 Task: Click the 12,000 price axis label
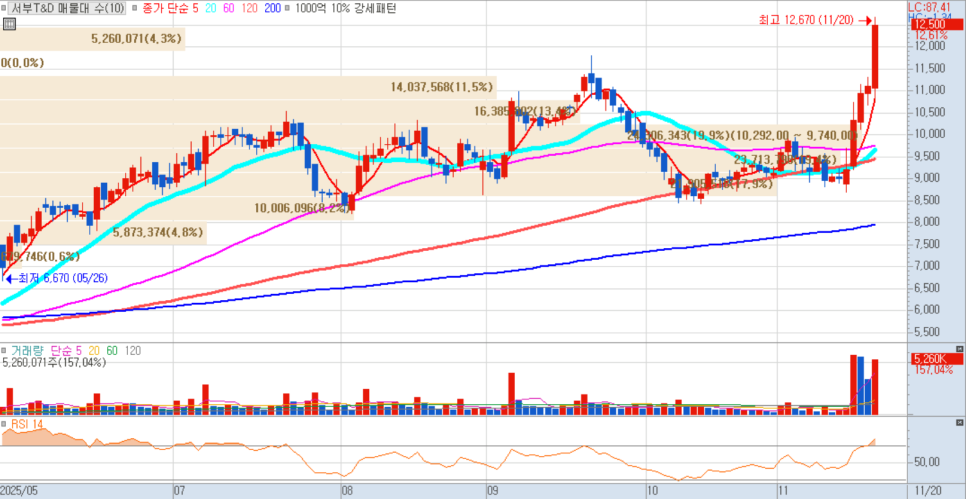(929, 46)
